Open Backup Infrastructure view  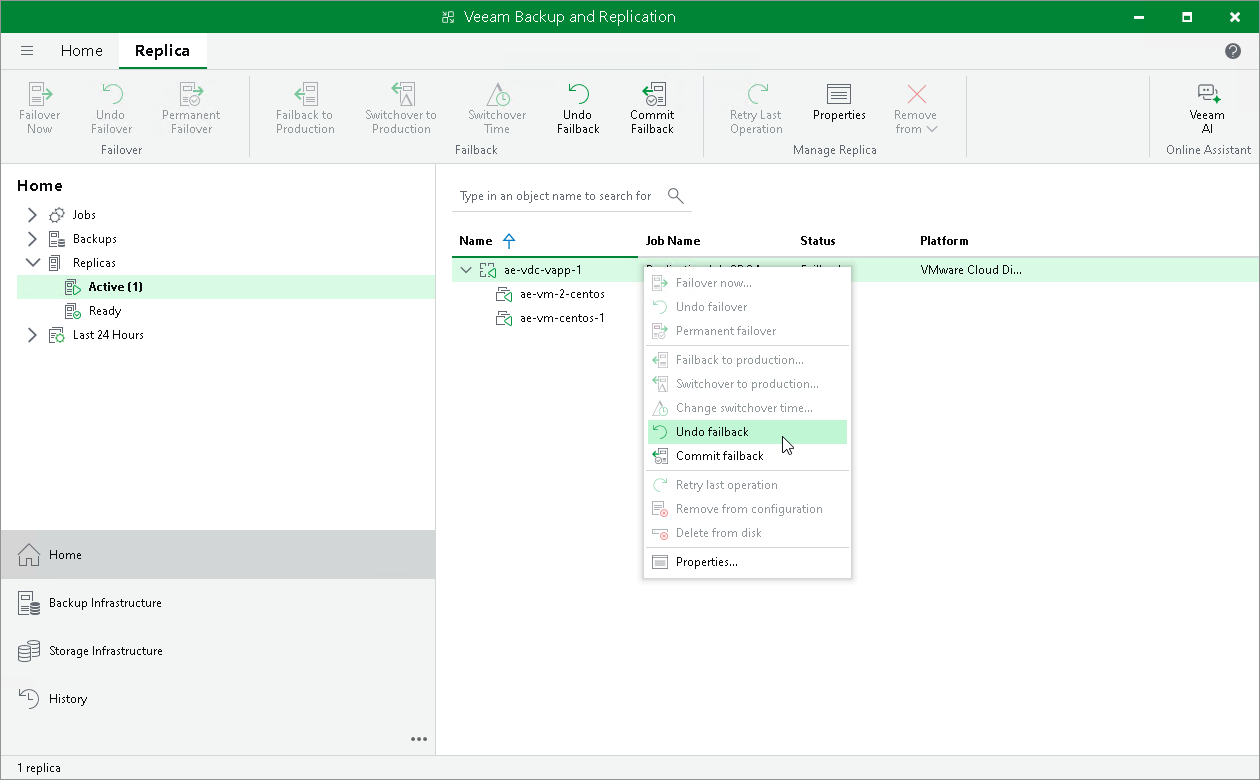(105, 603)
